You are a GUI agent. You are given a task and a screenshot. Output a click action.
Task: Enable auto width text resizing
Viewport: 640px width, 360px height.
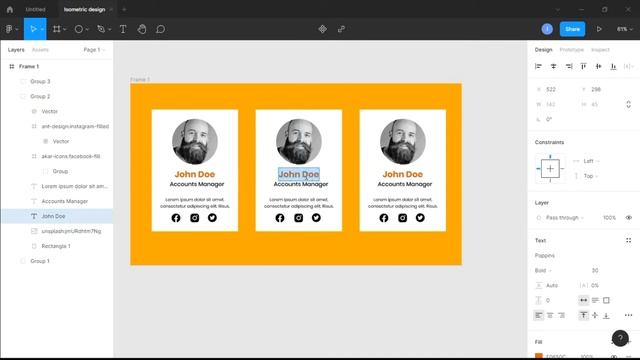pos(584,300)
